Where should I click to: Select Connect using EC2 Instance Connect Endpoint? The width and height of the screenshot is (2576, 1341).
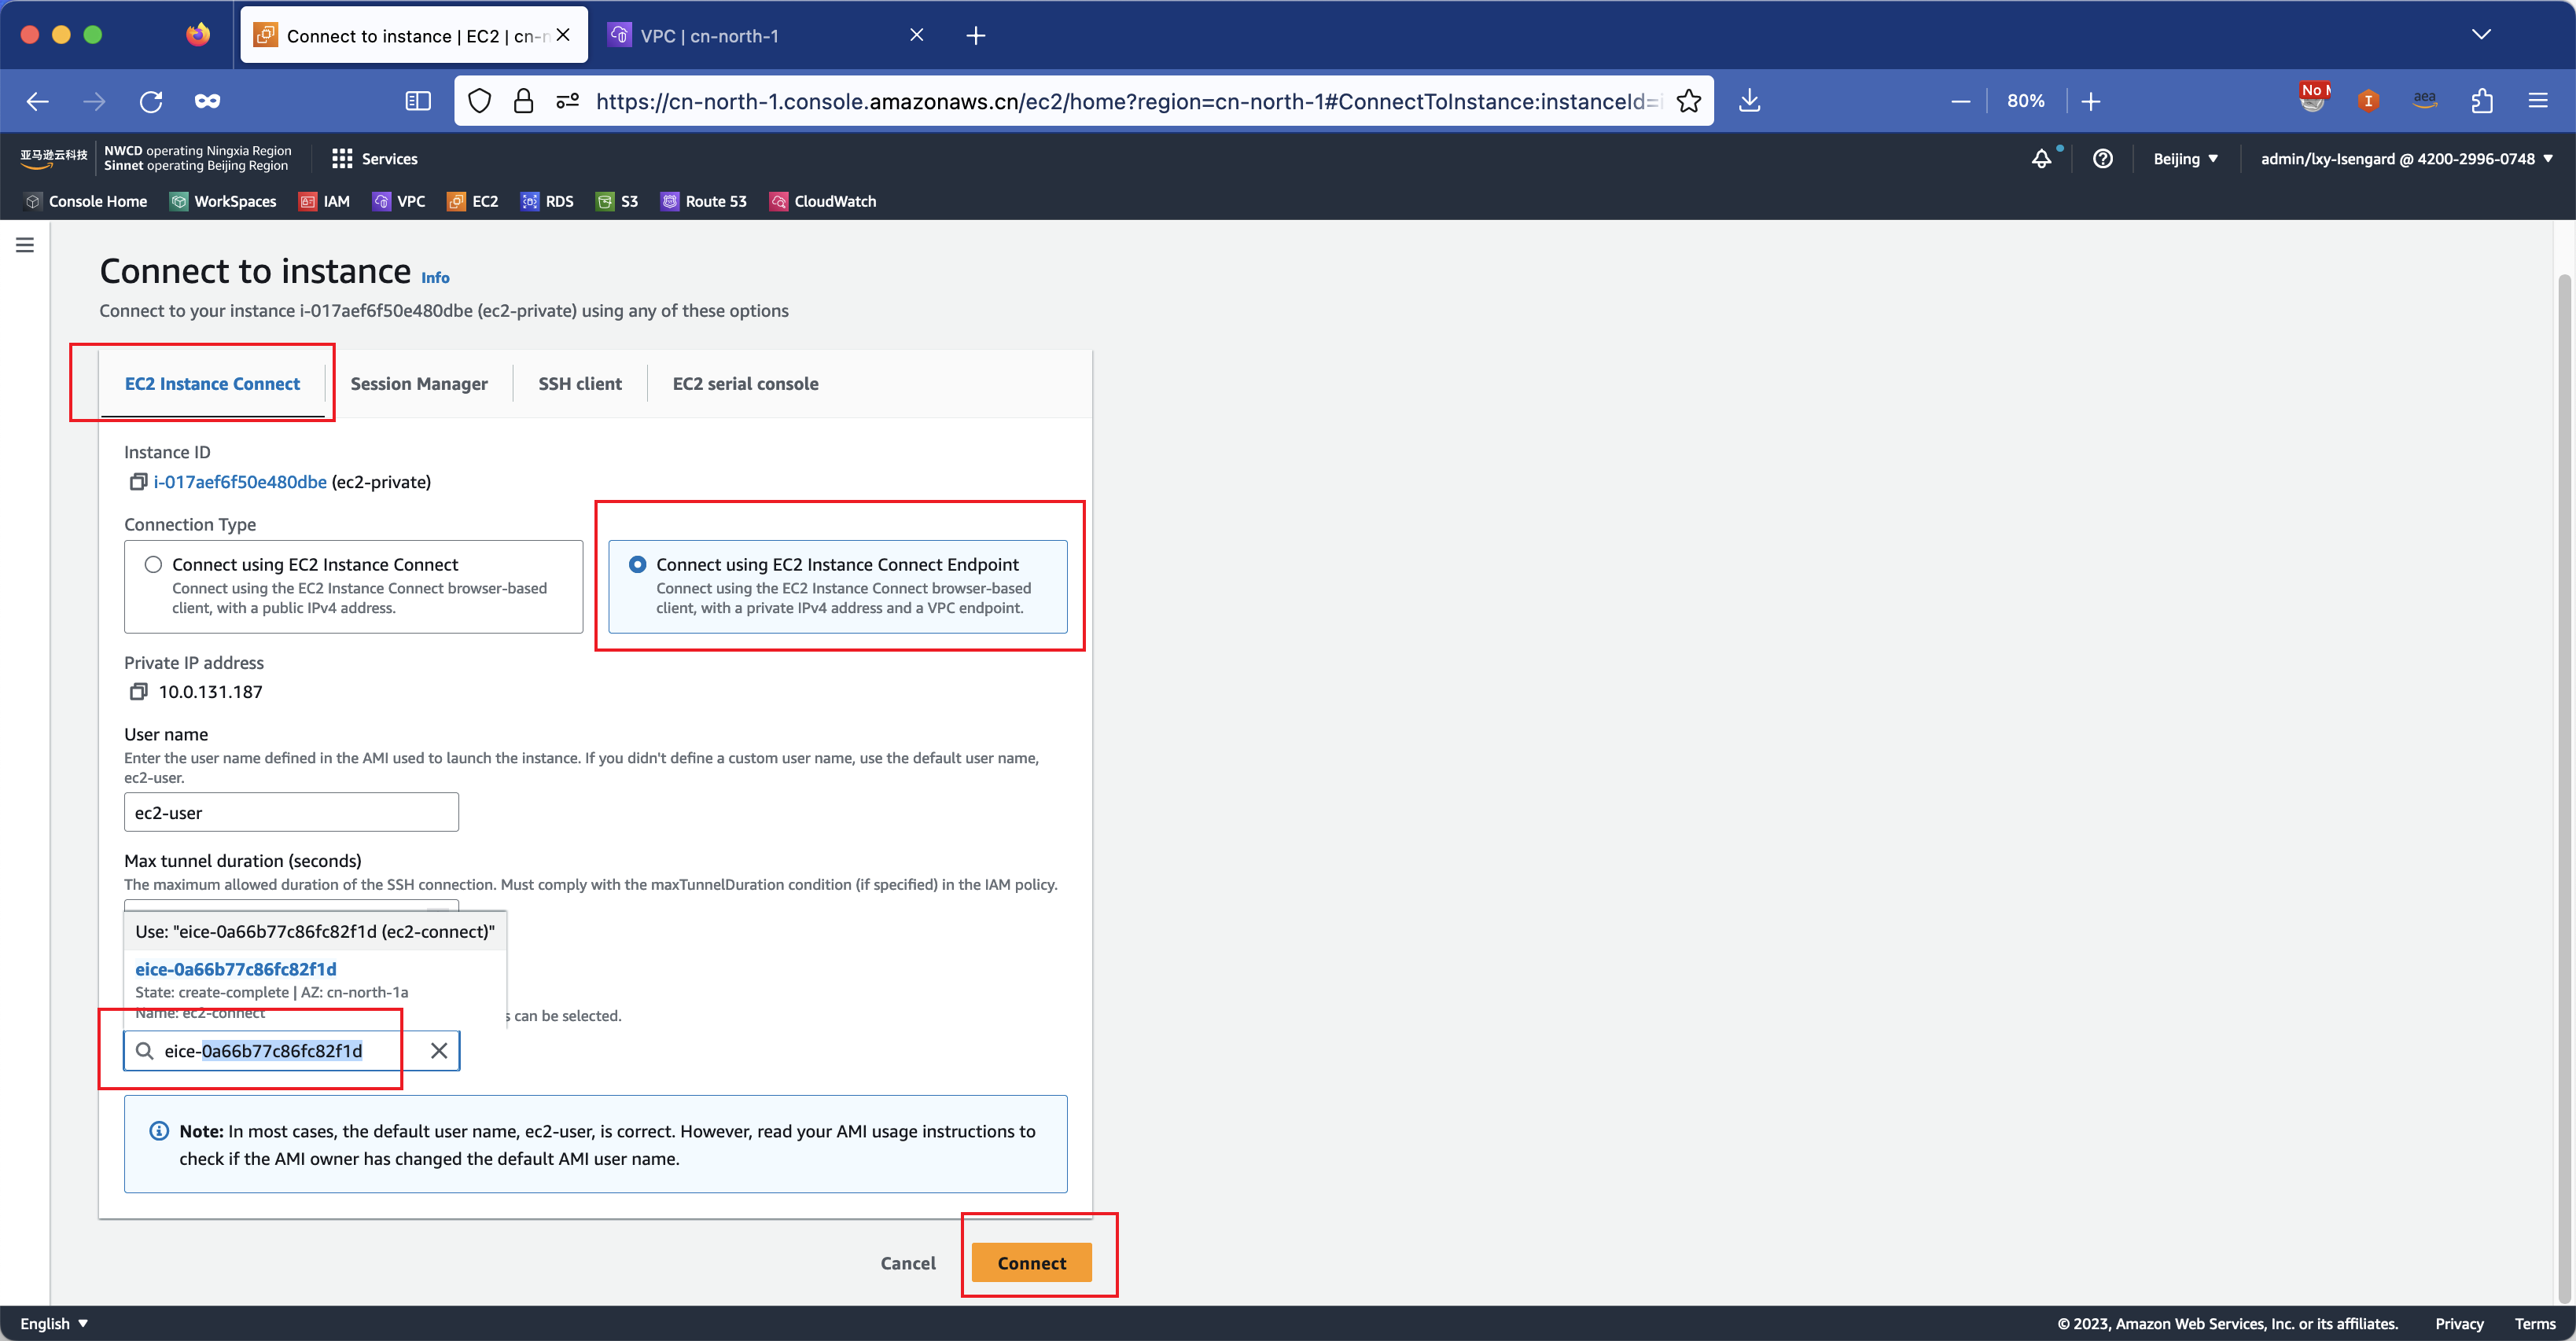coord(637,564)
